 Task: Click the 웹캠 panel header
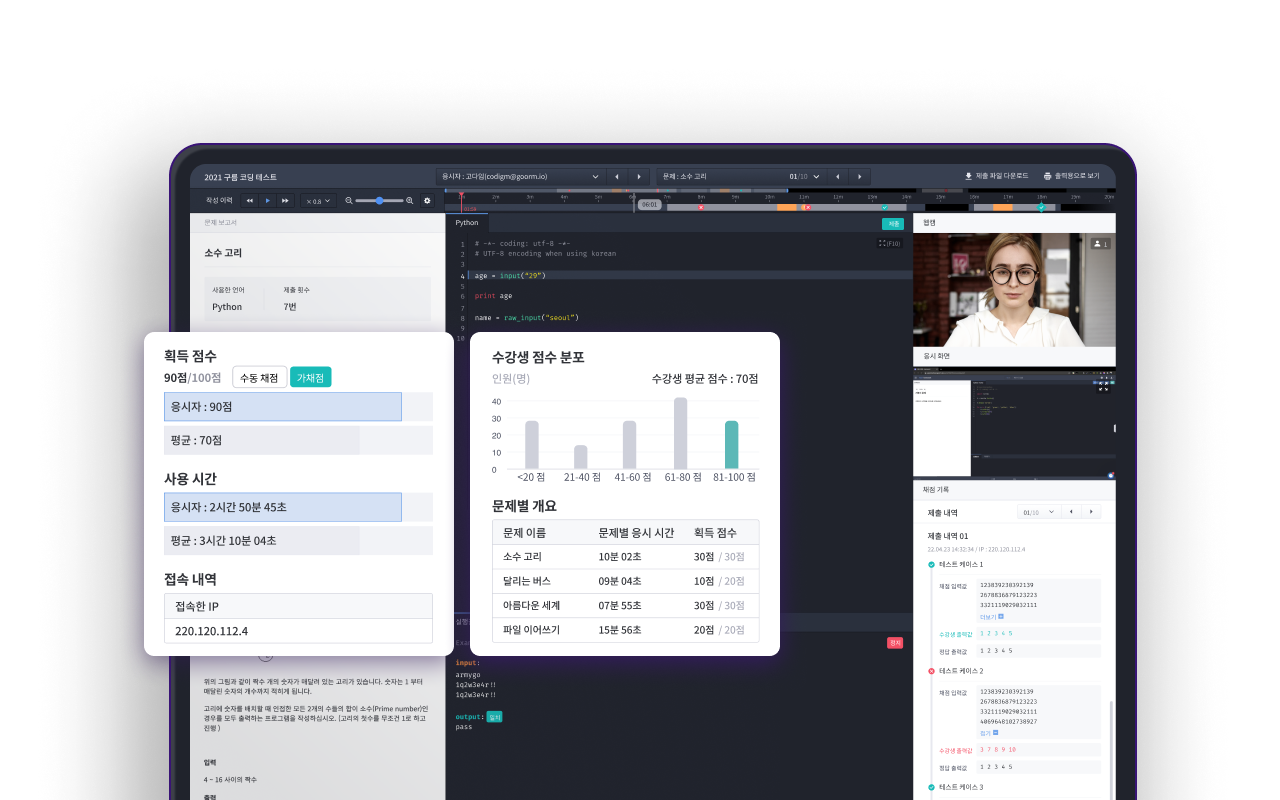[1014, 223]
